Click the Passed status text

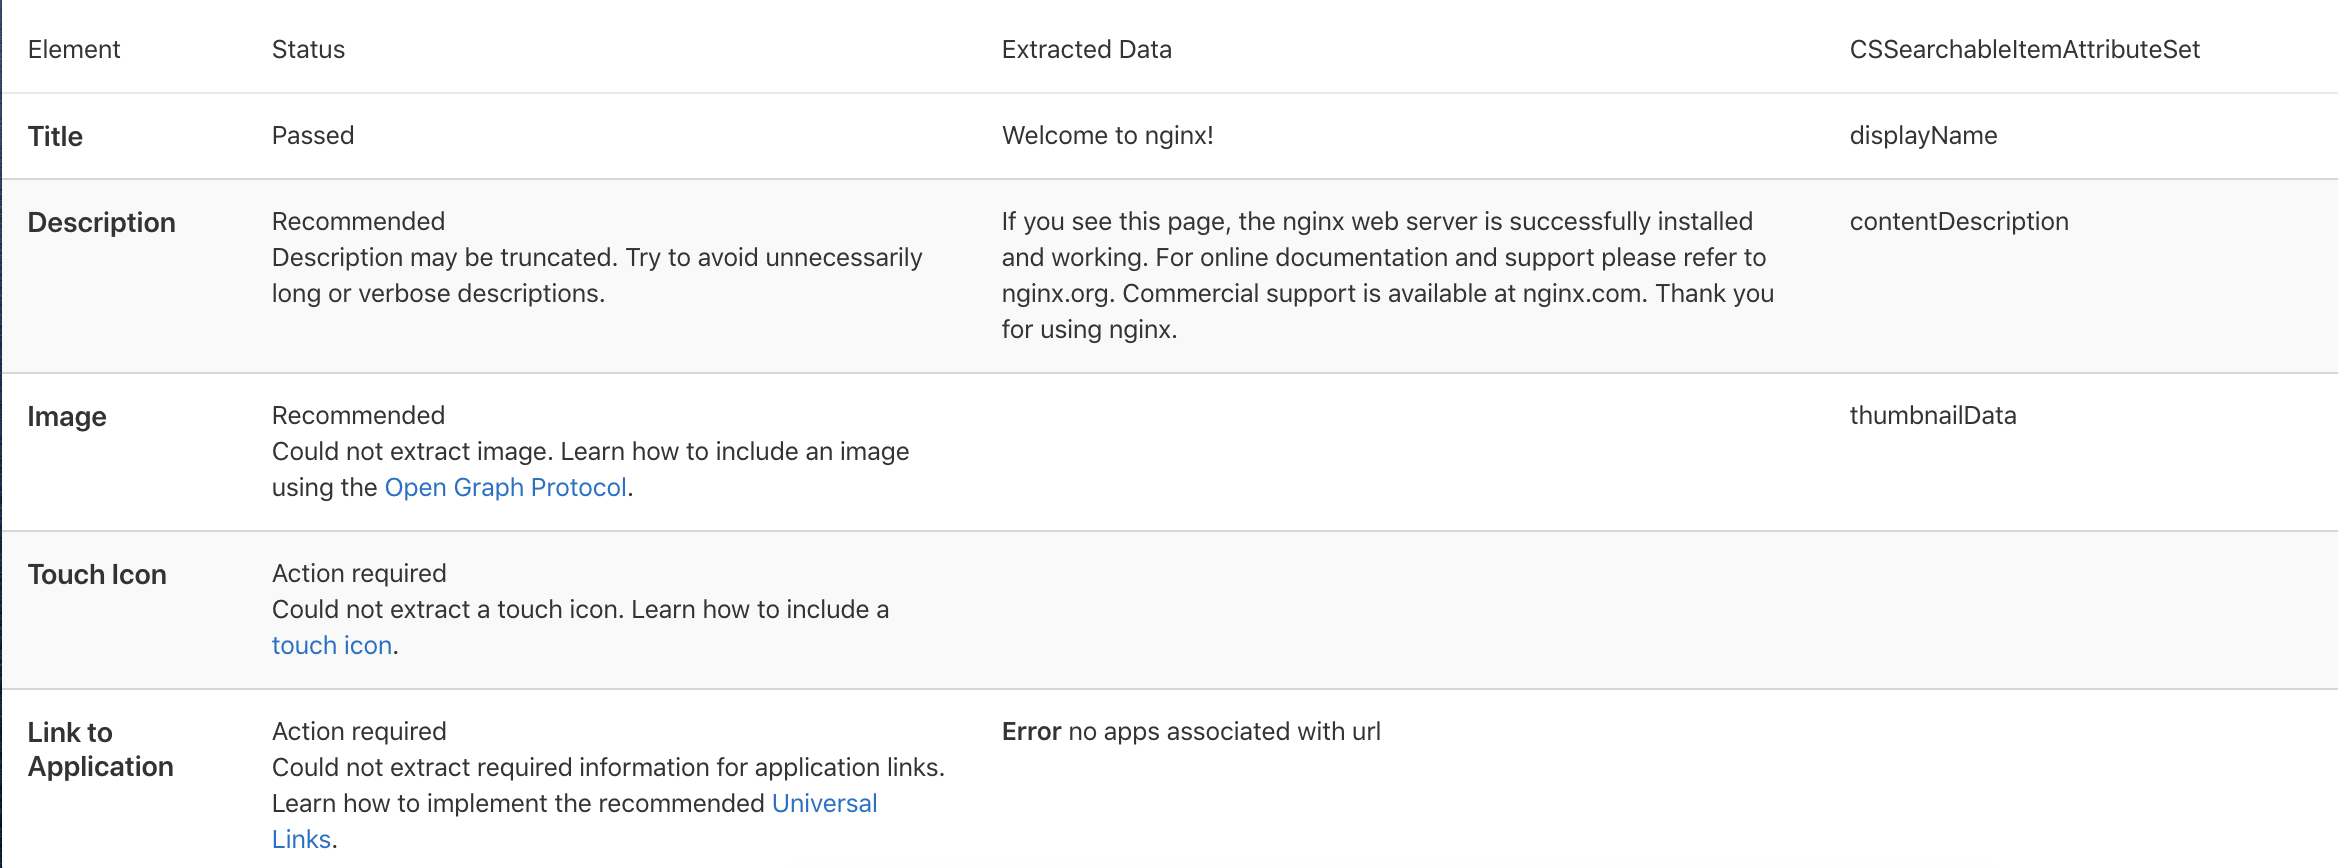pyautogui.click(x=312, y=135)
